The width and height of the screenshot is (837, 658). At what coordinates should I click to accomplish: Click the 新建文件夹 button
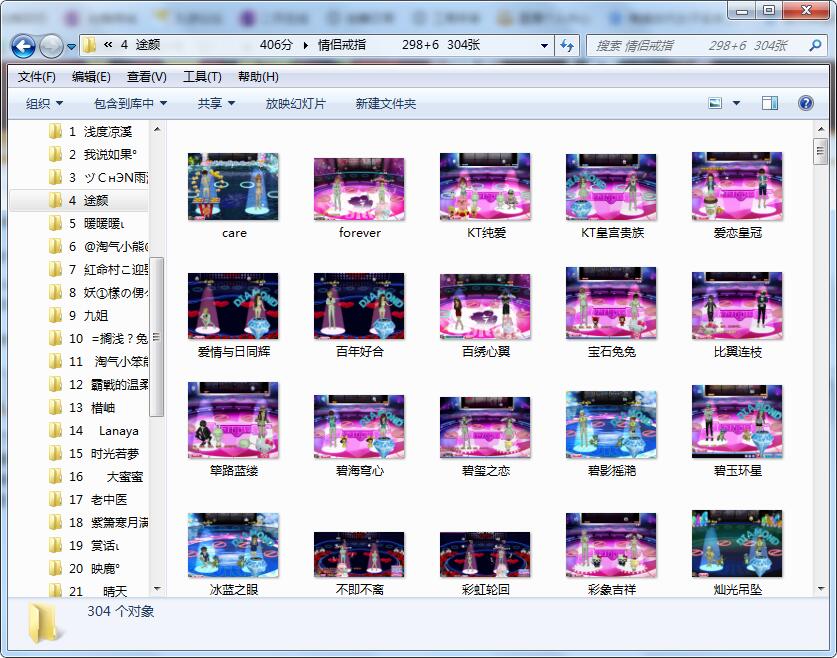click(x=385, y=104)
